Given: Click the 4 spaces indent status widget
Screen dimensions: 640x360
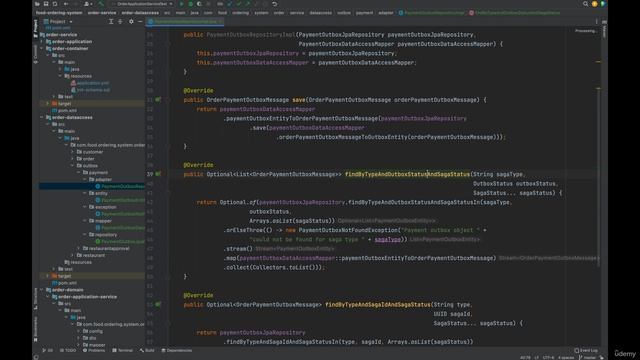Looking at the screenshot, I should pos(566,358).
